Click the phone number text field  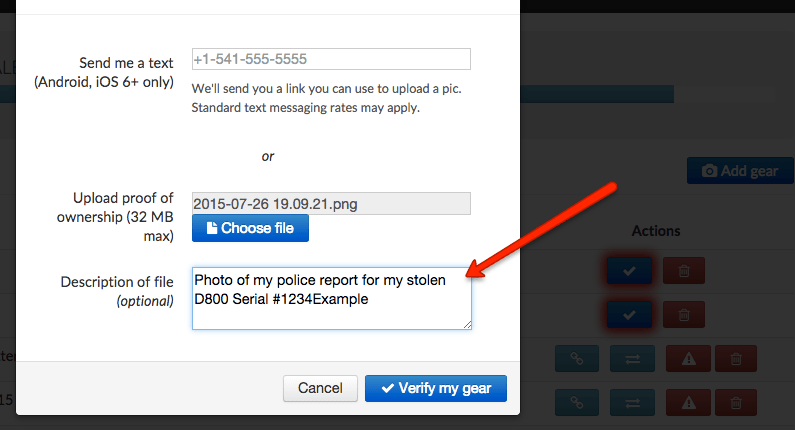[x=331, y=59]
